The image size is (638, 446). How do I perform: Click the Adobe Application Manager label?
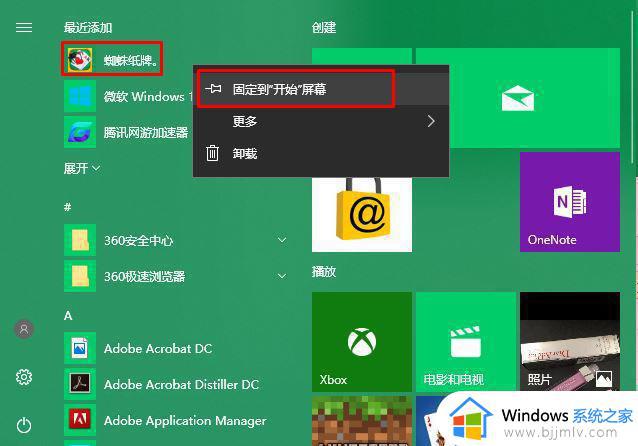click(x=185, y=420)
